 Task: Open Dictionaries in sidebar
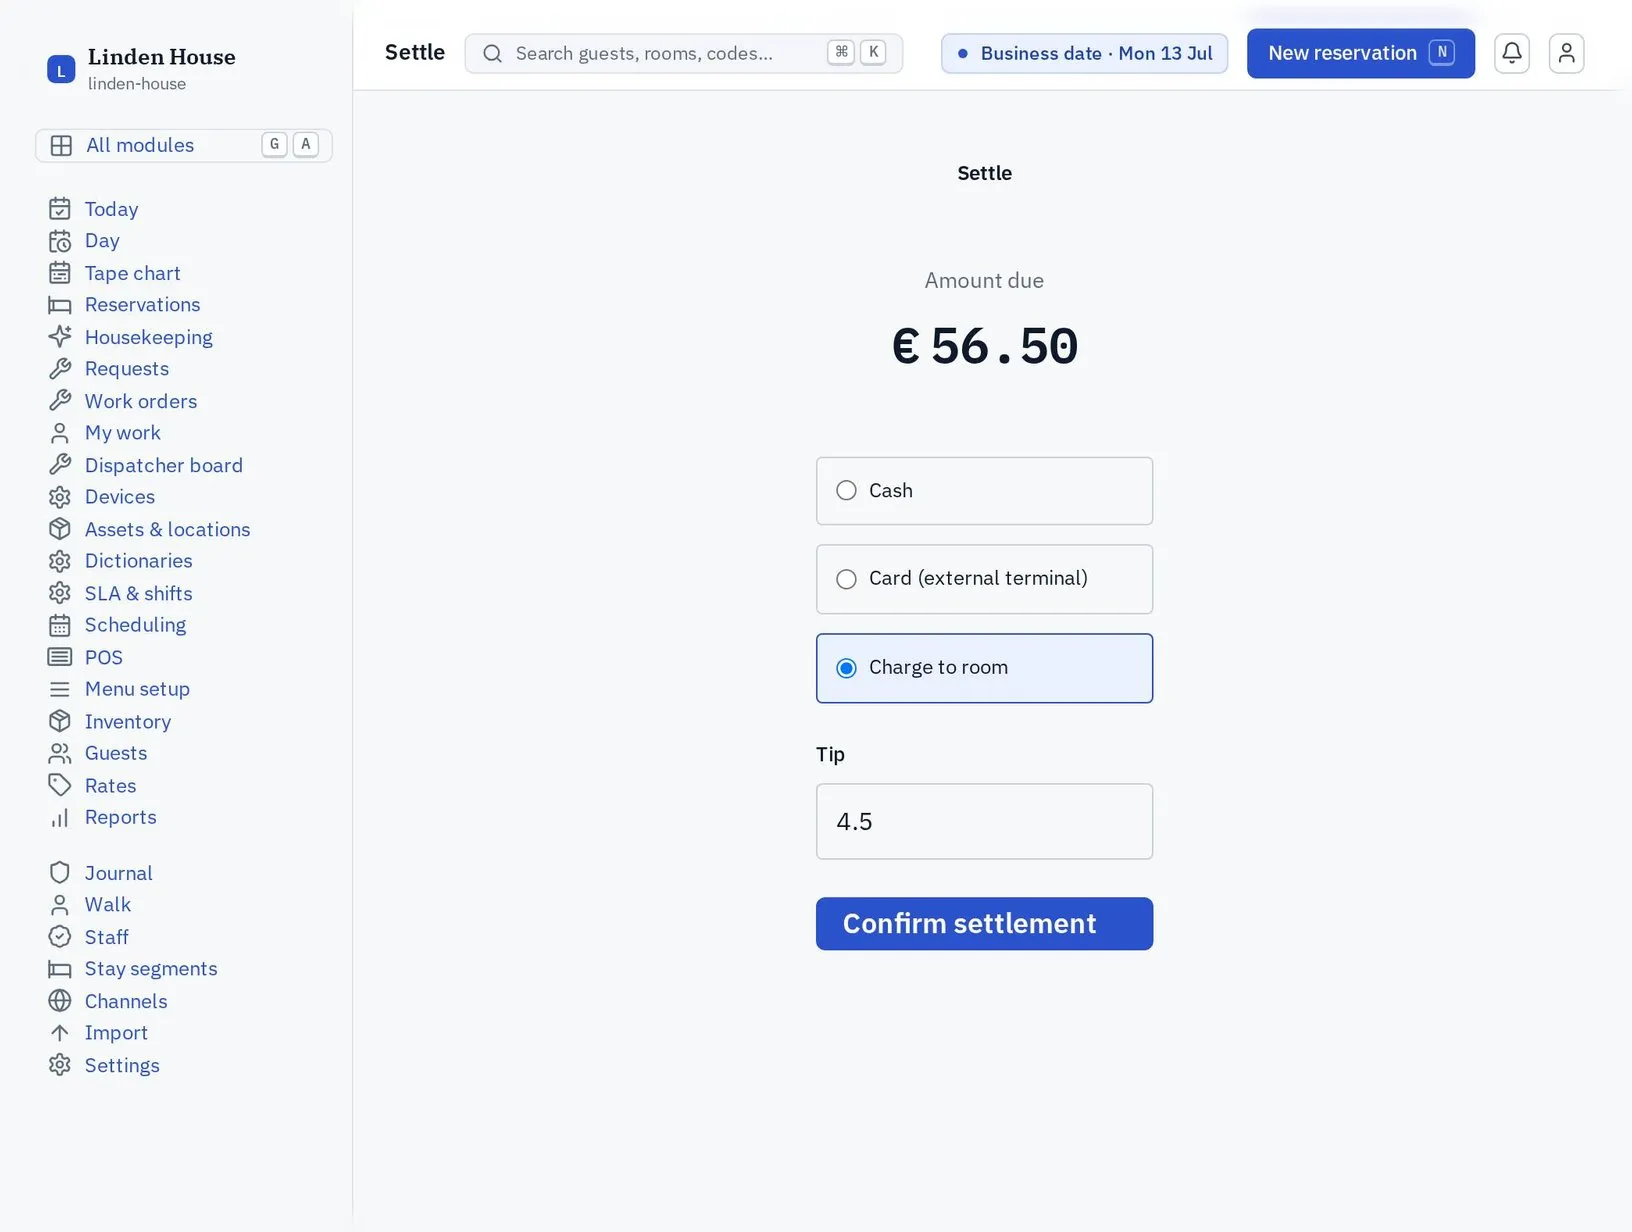click(x=139, y=561)
